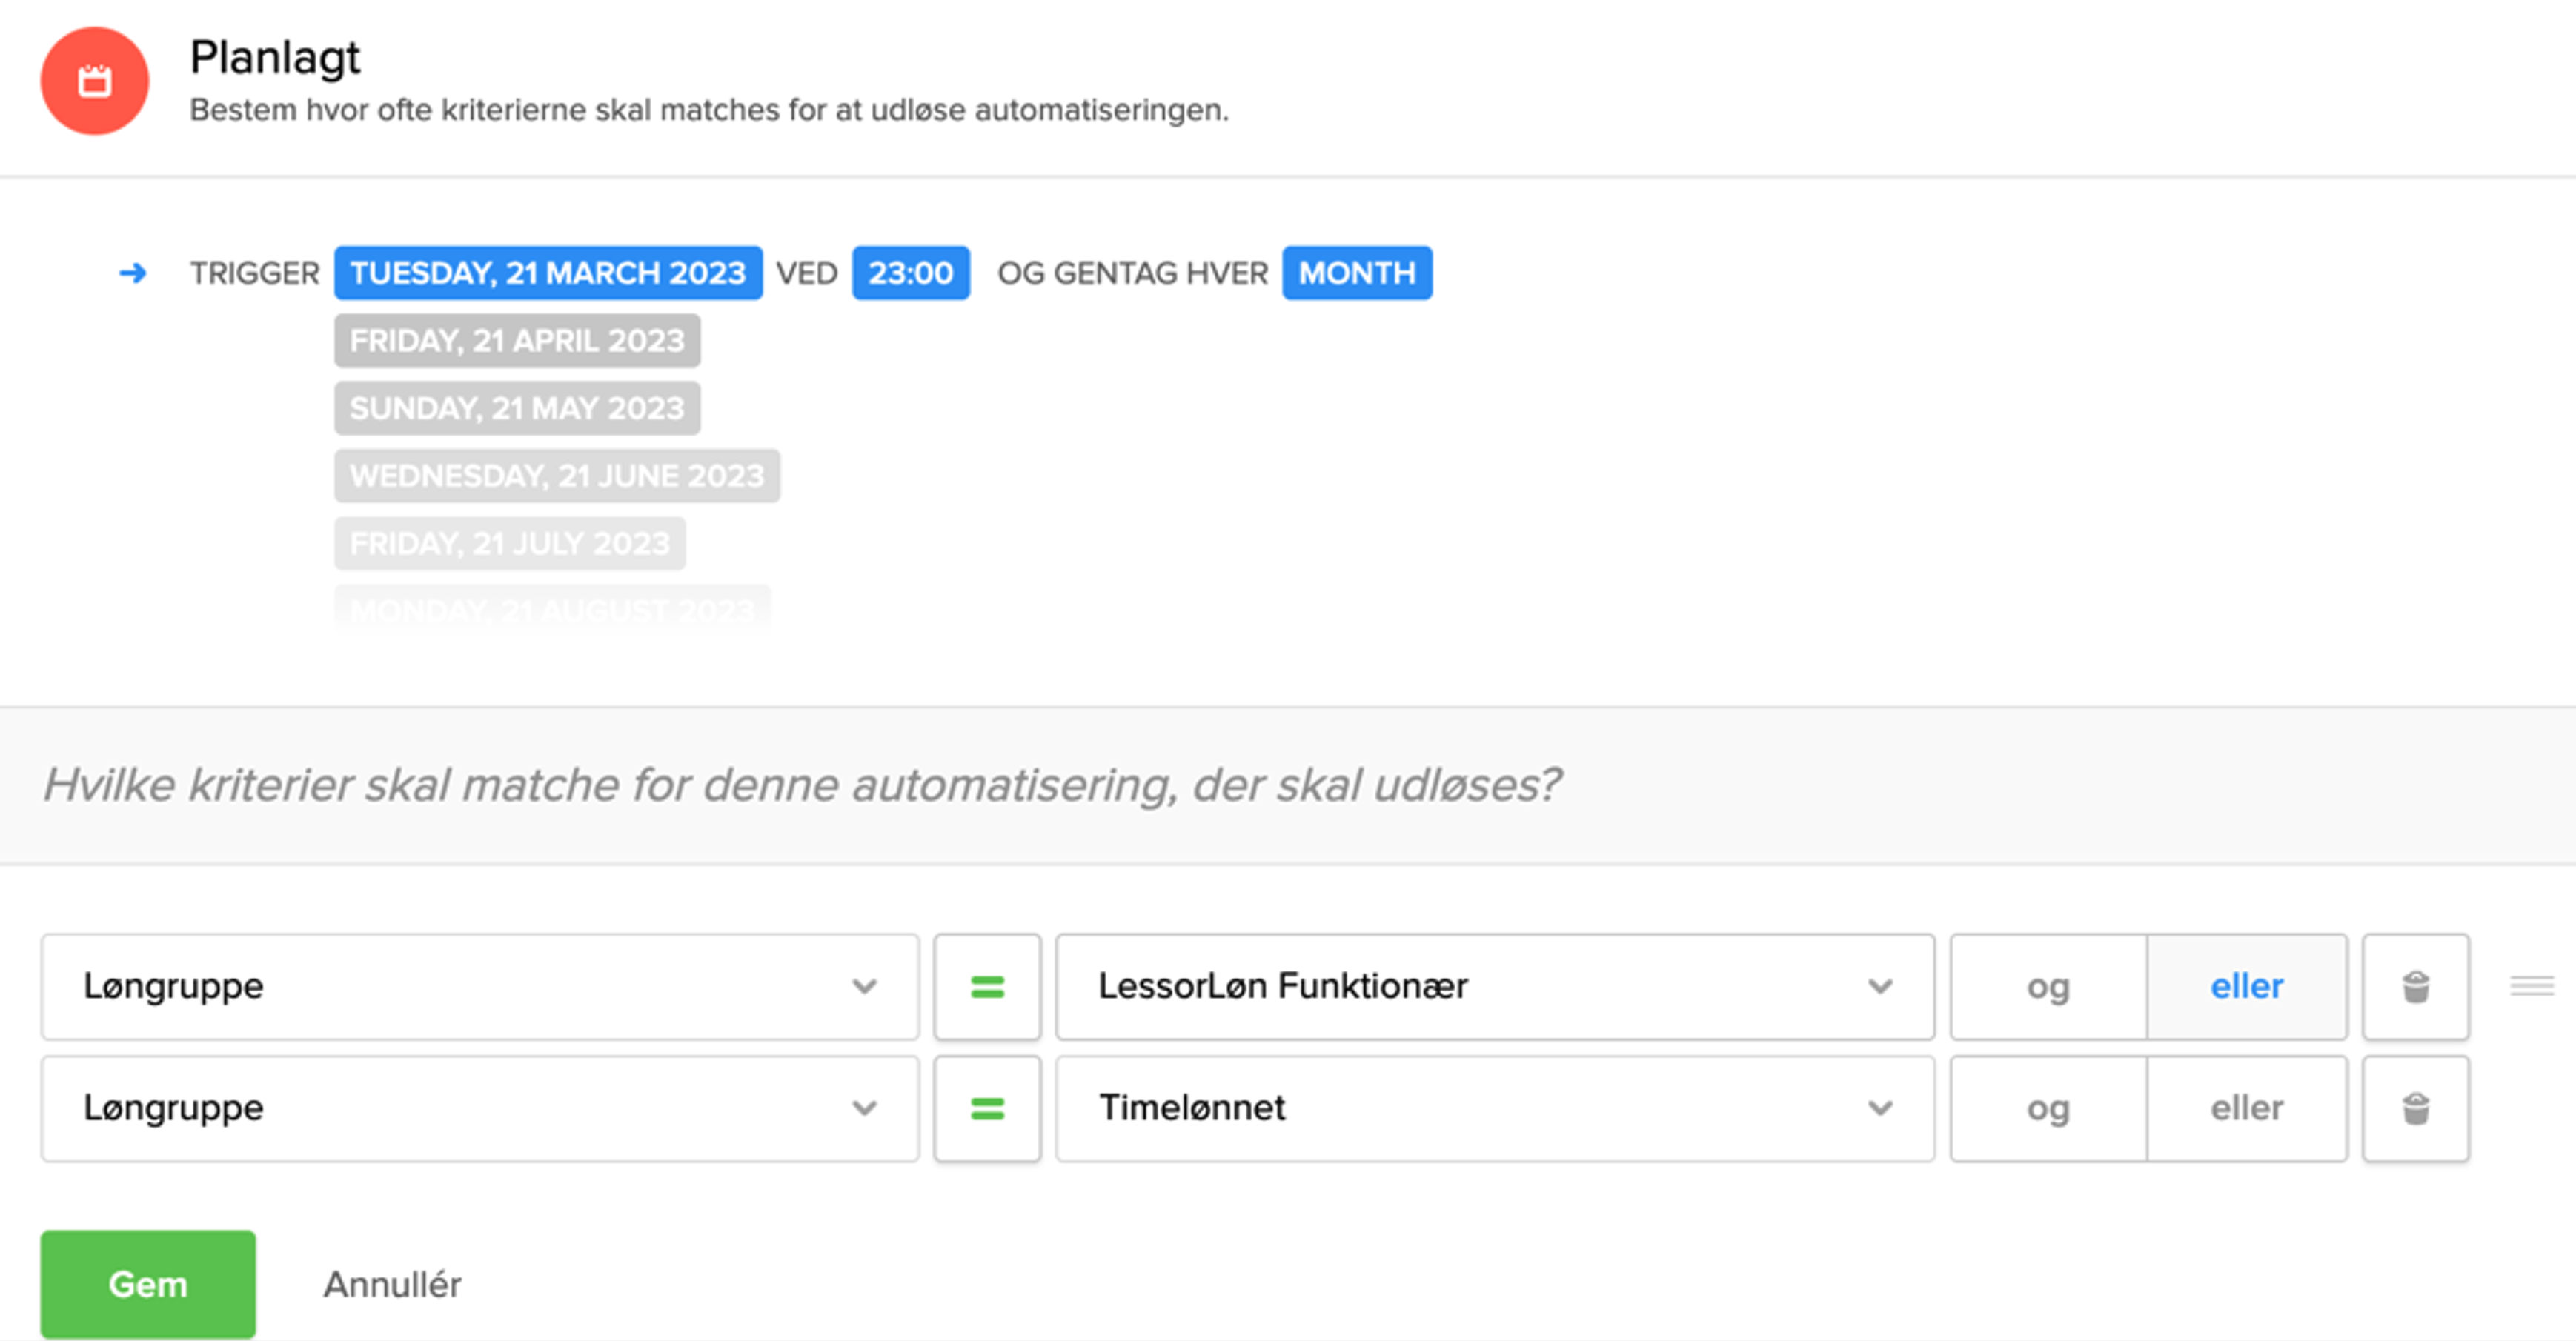
Task: Open the second Løngruppe field dropdown
Action: tap(866, 1108)
